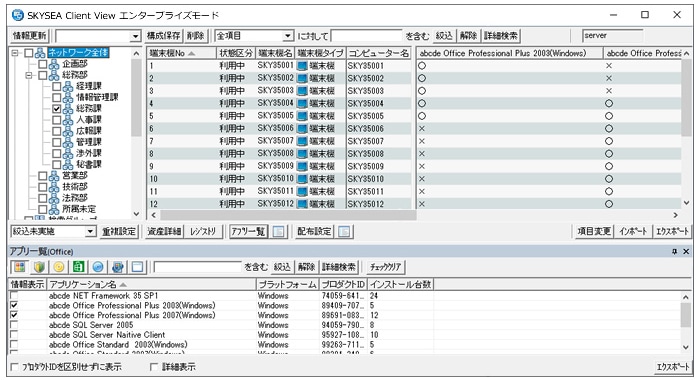Select the Windows-logo app filter icon
Viewport: 700px width, 380px height.
pos(20,267)
